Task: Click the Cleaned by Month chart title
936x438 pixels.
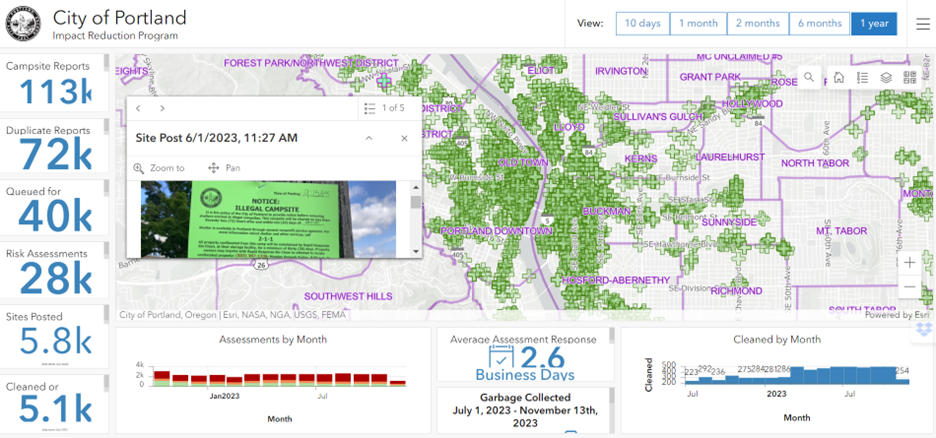Action: pos(777,339)
